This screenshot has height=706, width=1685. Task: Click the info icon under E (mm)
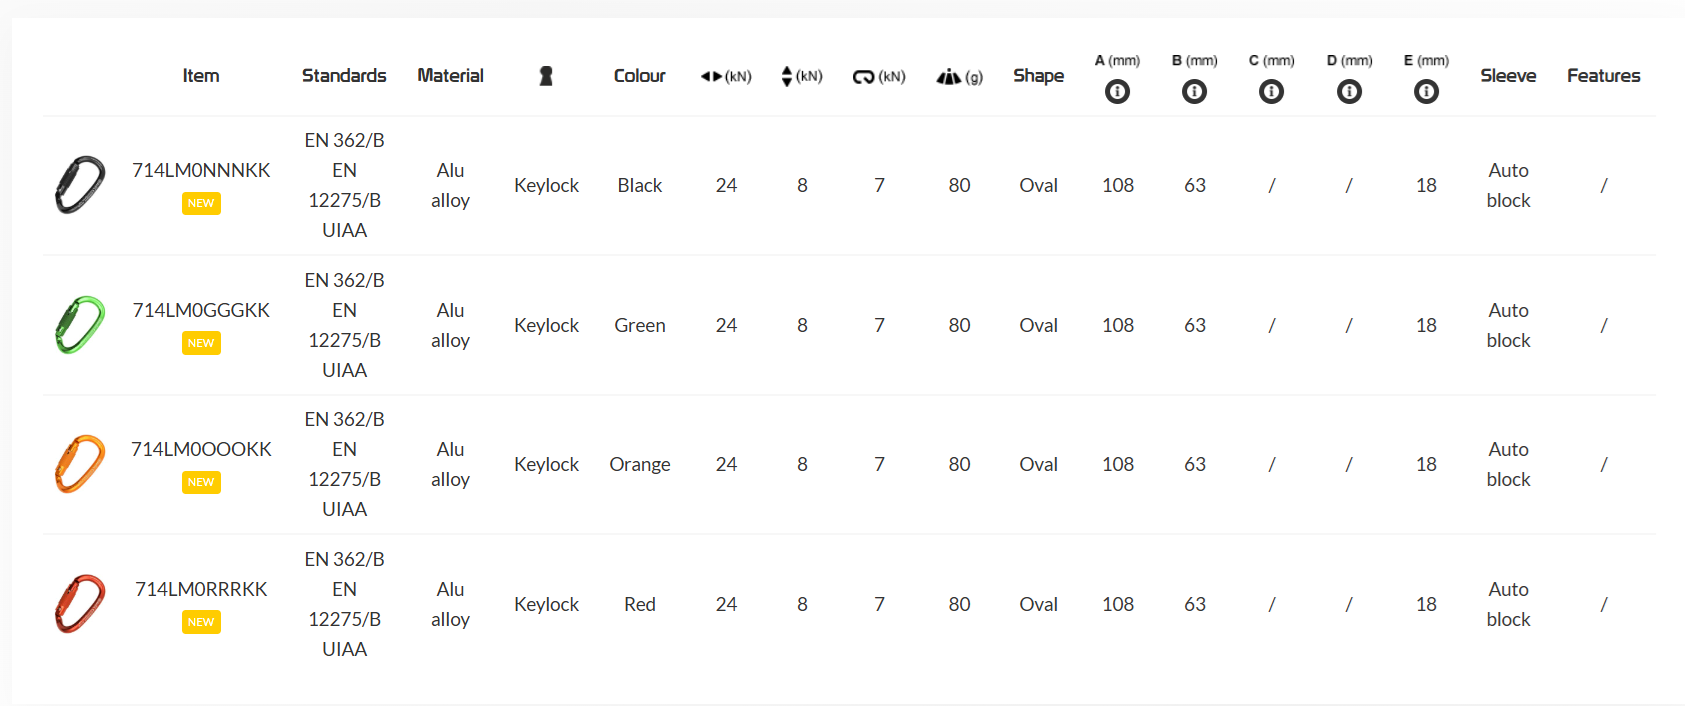tap(1426, 92)
